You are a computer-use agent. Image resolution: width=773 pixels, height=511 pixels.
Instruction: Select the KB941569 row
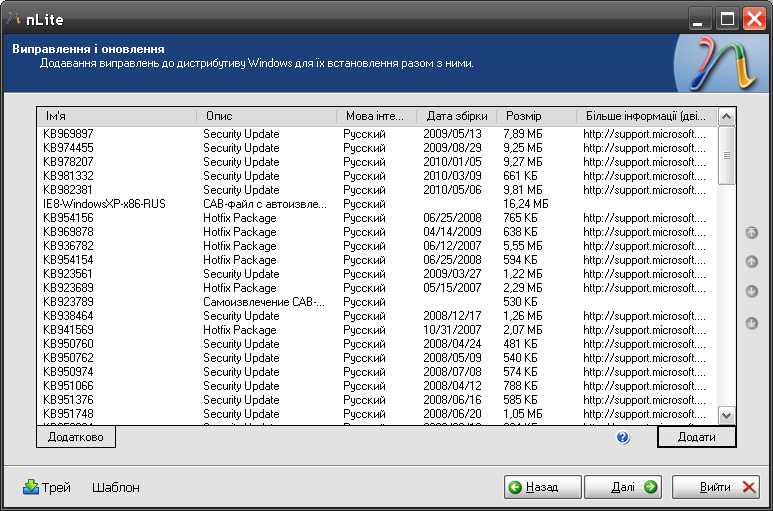[377, 330]
